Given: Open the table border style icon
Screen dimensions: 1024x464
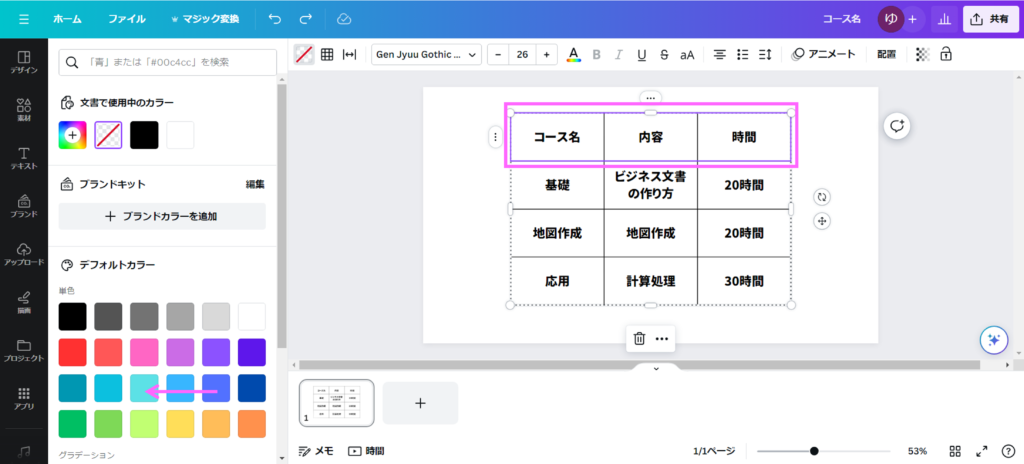Looking at the screenshot, I should coord(327,55).
